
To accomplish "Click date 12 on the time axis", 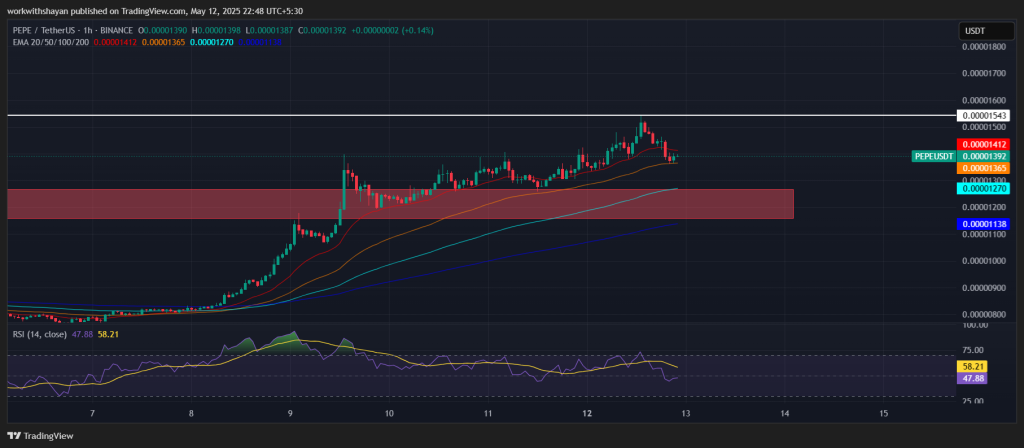I will point(587,413).
